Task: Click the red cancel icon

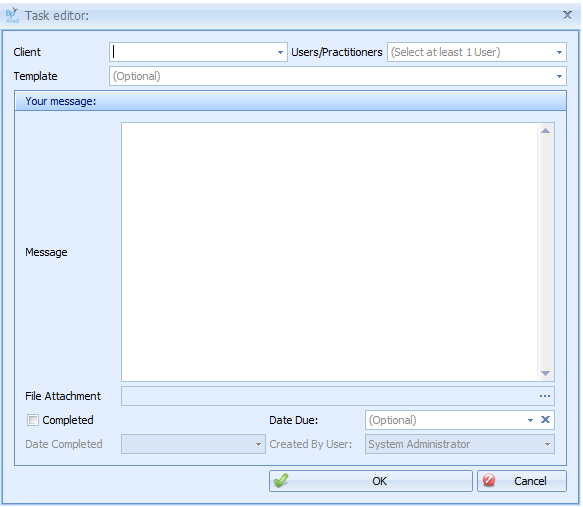Action: tap(489, 480)
